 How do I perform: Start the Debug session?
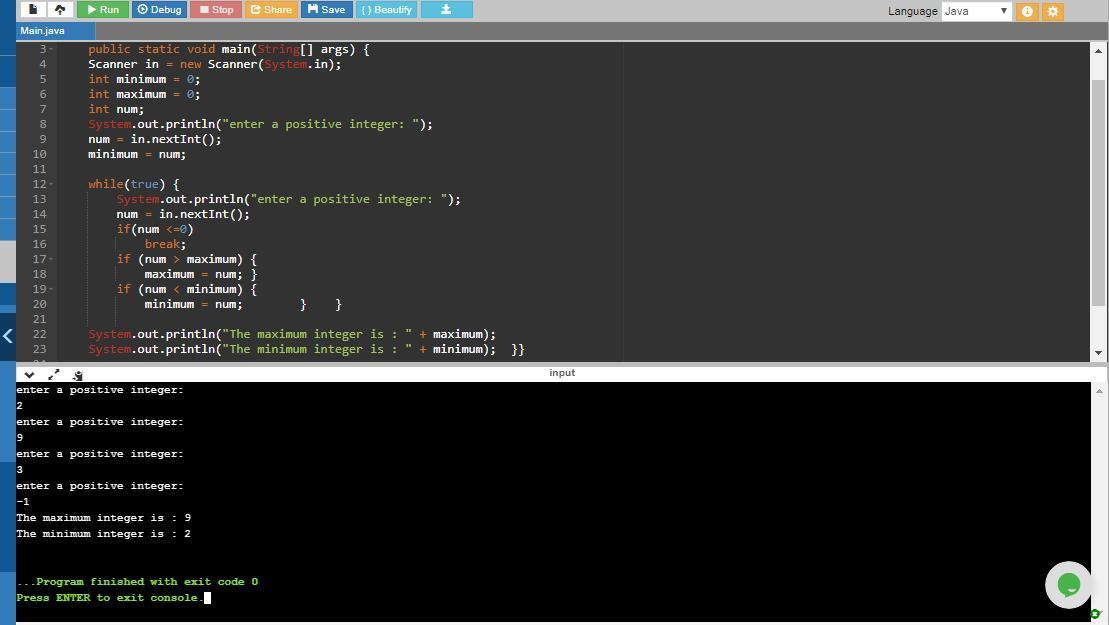[159, 10]
